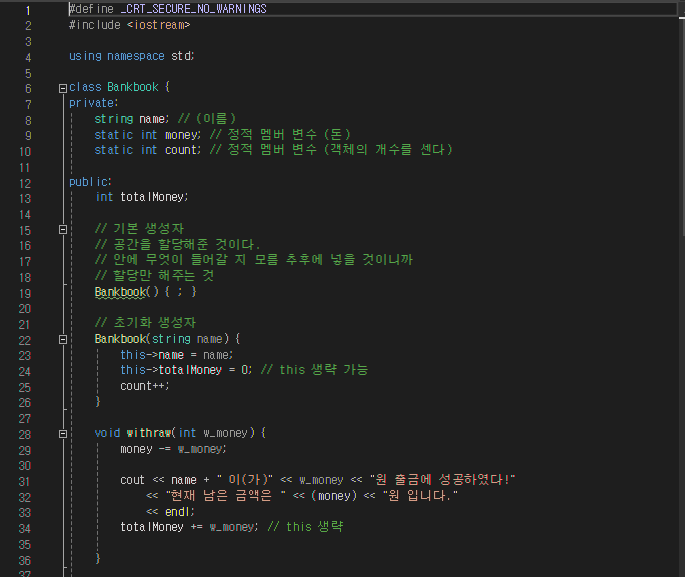Image resolution: width=685 pixels, height=577 pixels.
Task: Click line number 30 in the gutter
Action: (25, 466)
